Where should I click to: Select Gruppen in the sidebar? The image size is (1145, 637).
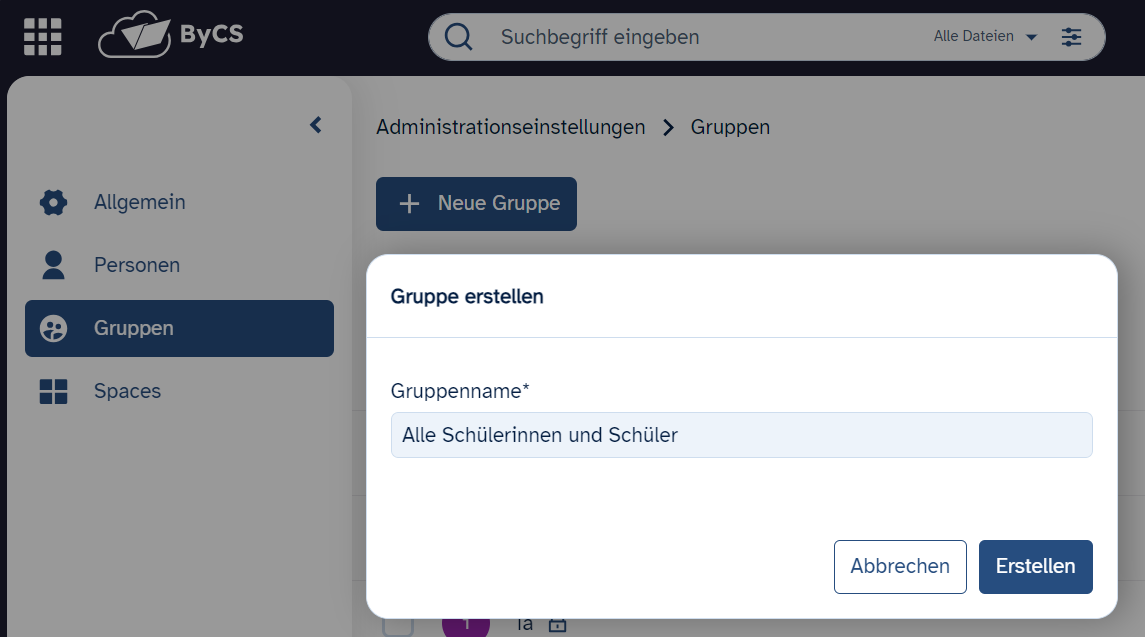click(x=179, y=329)
